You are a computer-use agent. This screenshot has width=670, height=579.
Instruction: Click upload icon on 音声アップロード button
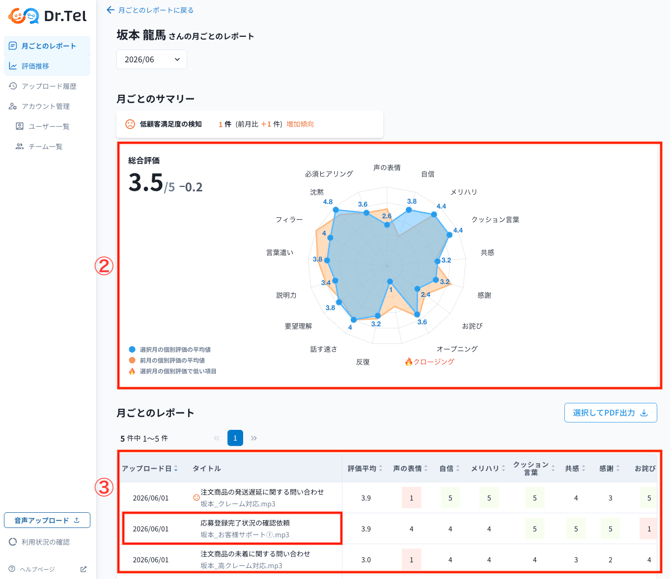(x=77, y=520)
